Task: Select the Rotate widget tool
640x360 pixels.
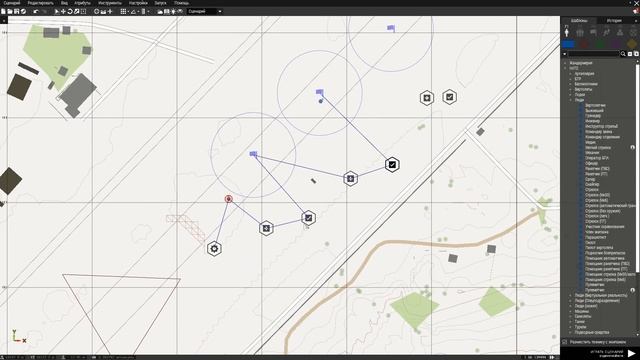Action: click(70, 11)
